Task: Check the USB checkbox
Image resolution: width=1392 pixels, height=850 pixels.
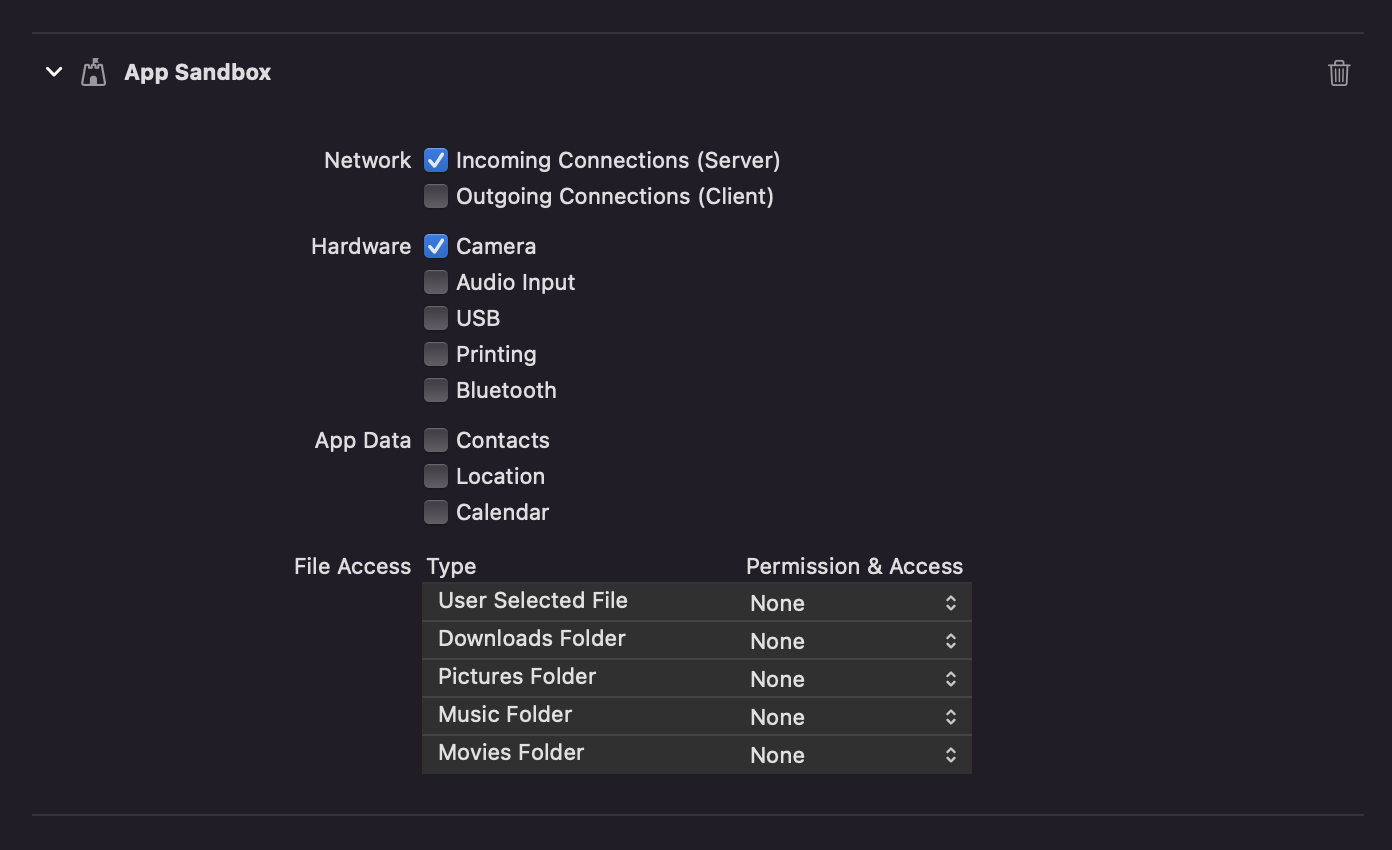Action: point(435,318)
